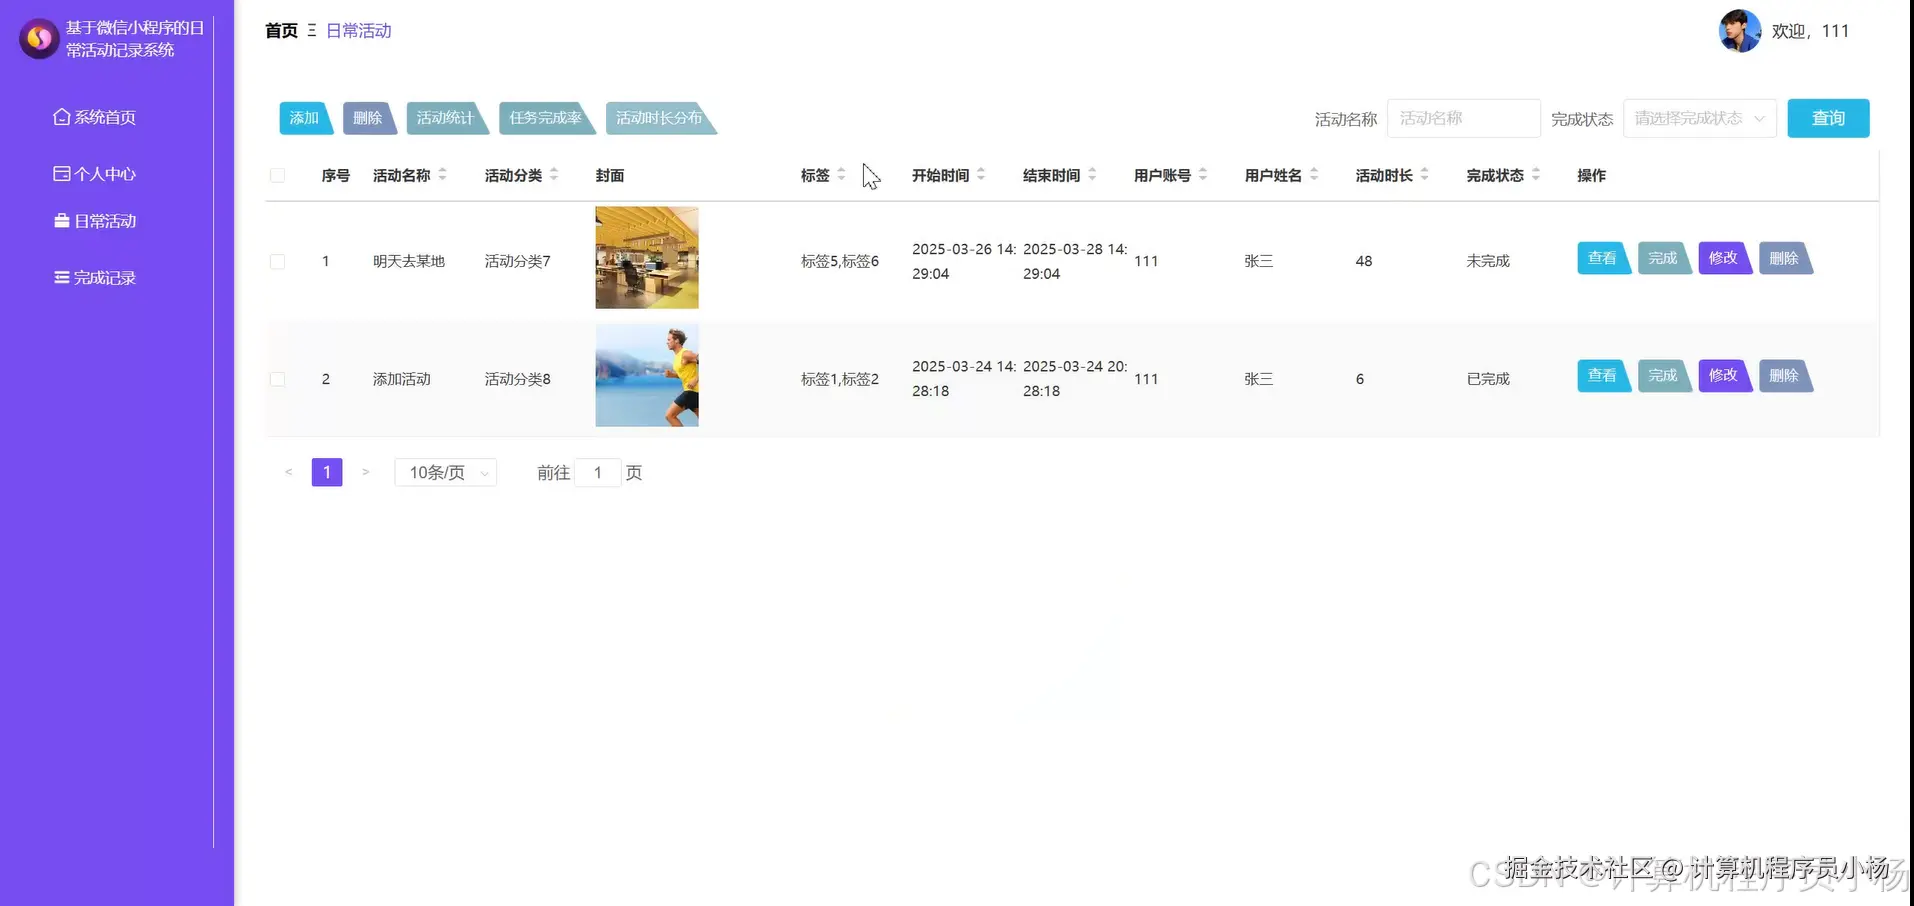Open the 任务完成率 chart
Screen dimensions: 1914x906
tap(547, 118)
